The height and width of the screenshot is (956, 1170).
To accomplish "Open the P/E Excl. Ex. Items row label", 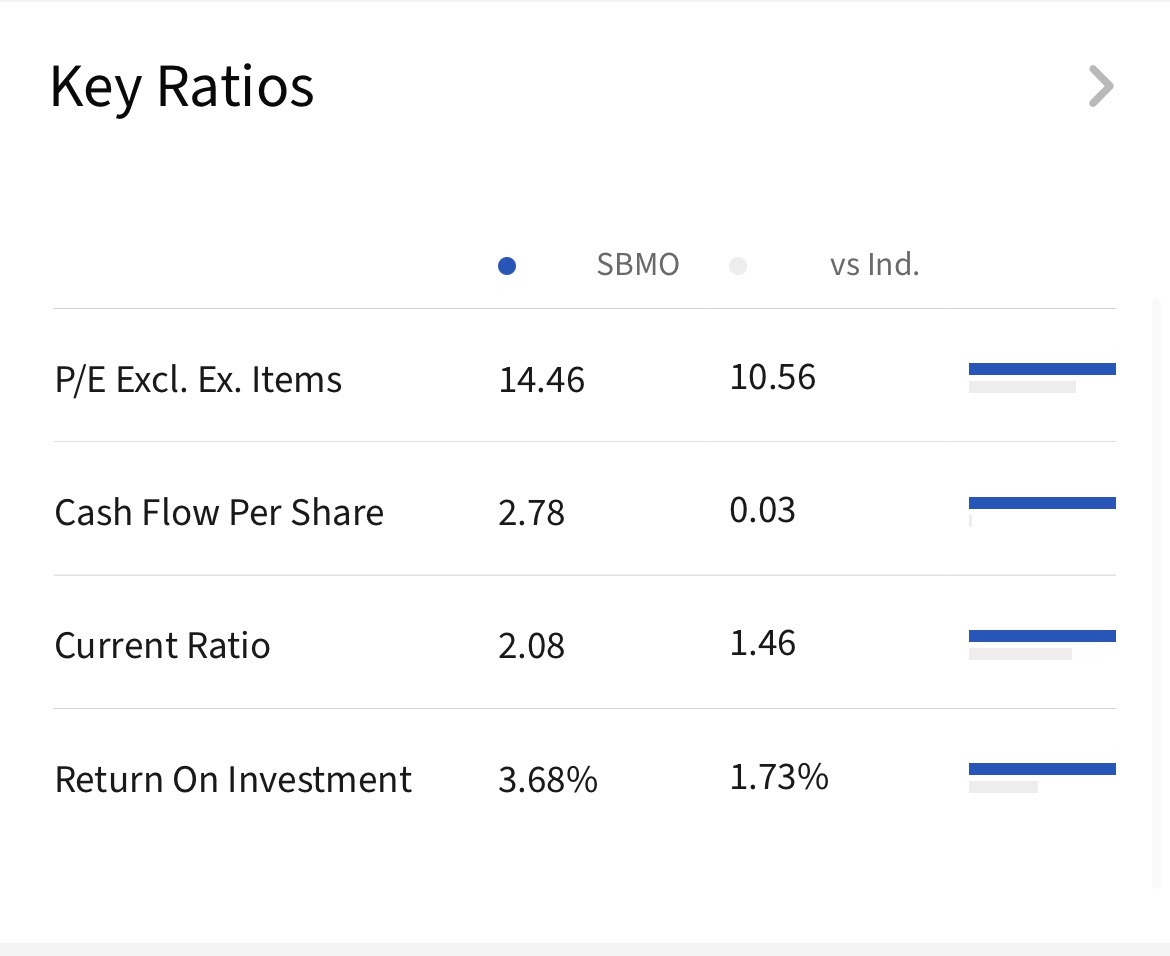I will (198, 380).
